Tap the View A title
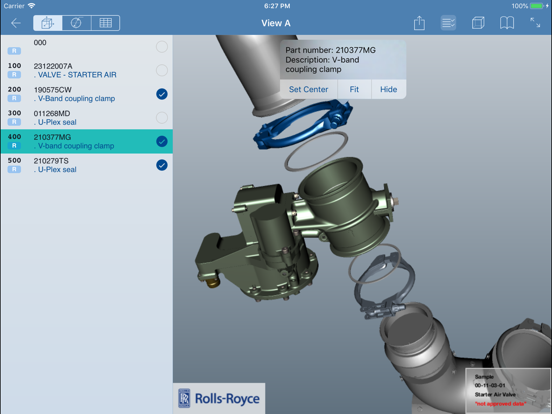 [276, 23]
